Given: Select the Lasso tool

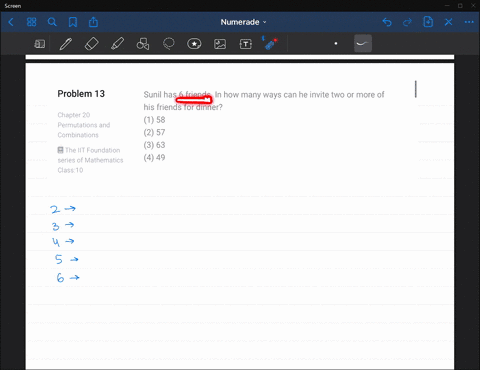Looking at the screenshot, I should coord(169,44).
